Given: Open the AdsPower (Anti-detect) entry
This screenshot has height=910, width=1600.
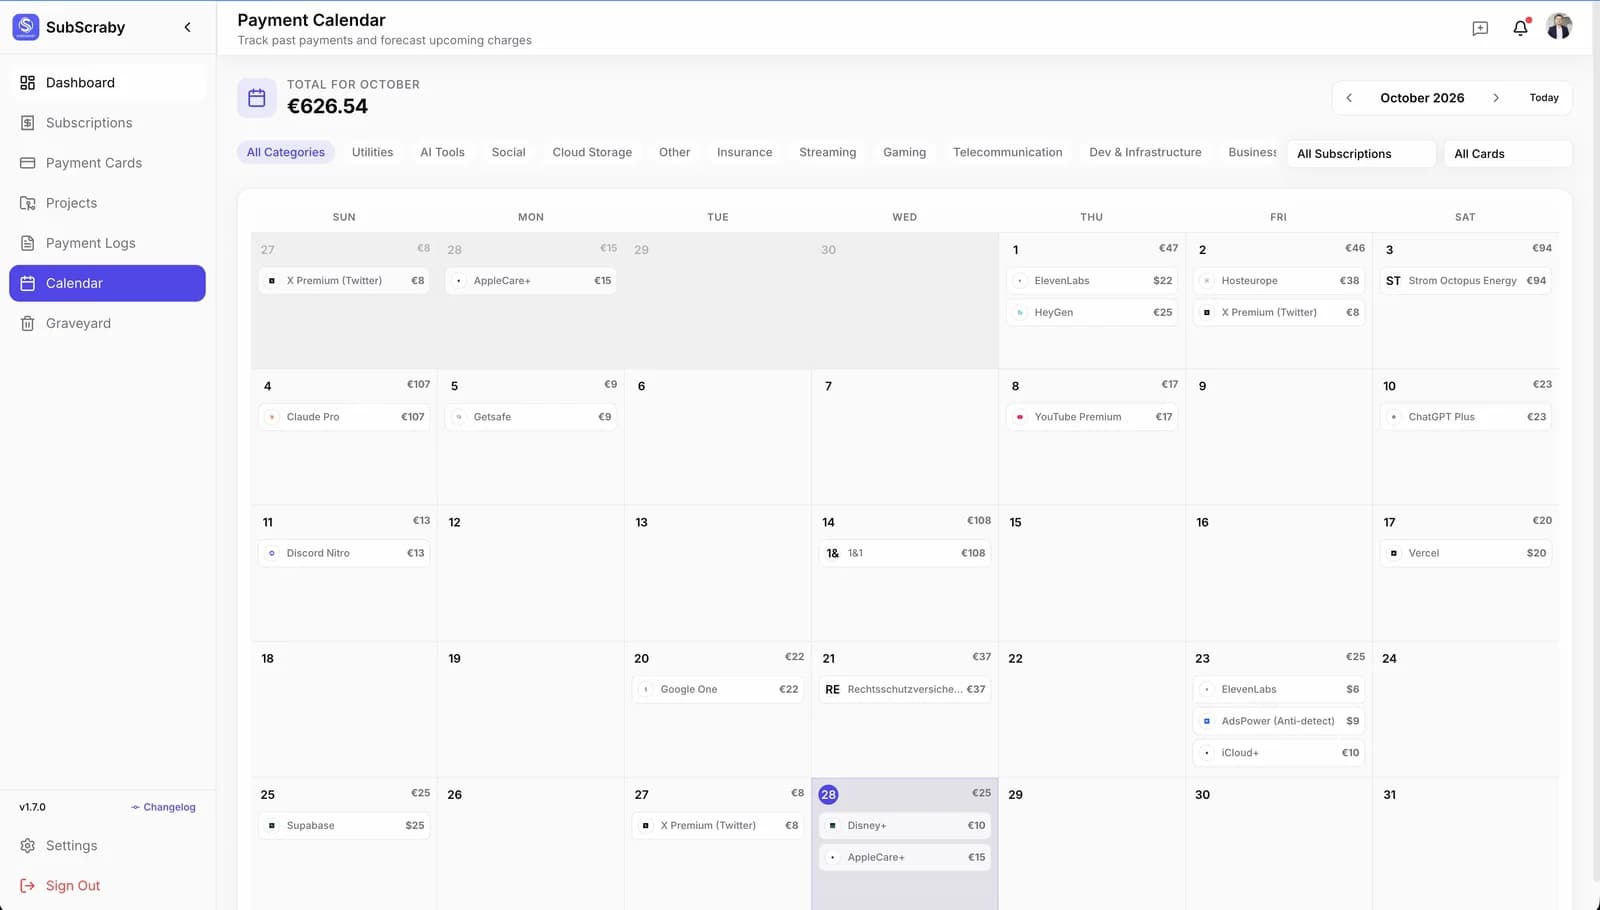Looking at the screenshot, I should point(1279,721).
